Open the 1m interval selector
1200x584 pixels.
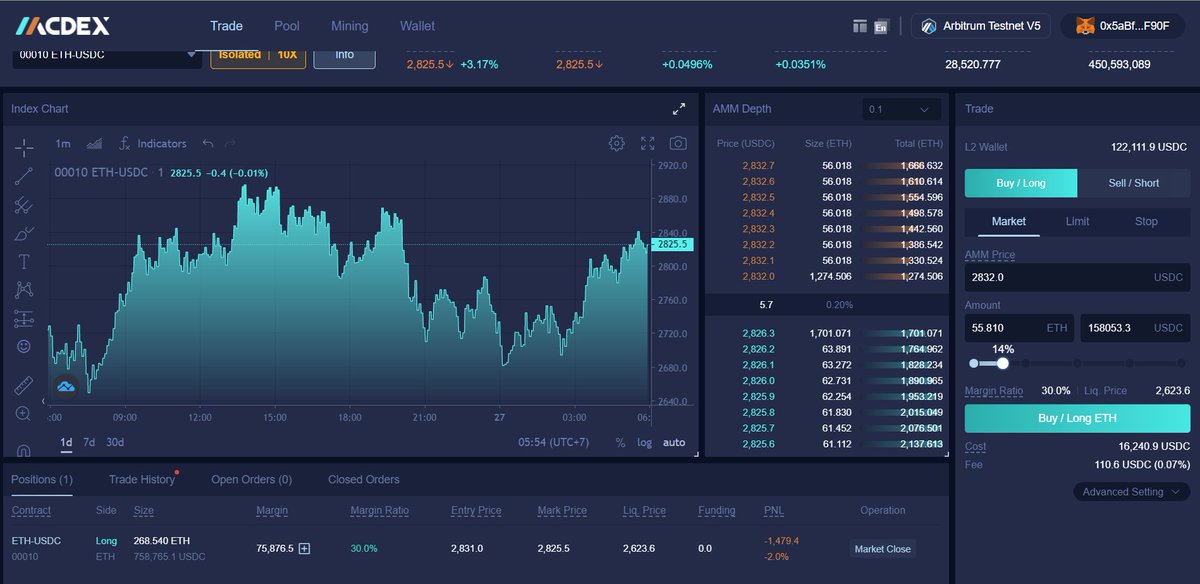(x=63, y=144)
